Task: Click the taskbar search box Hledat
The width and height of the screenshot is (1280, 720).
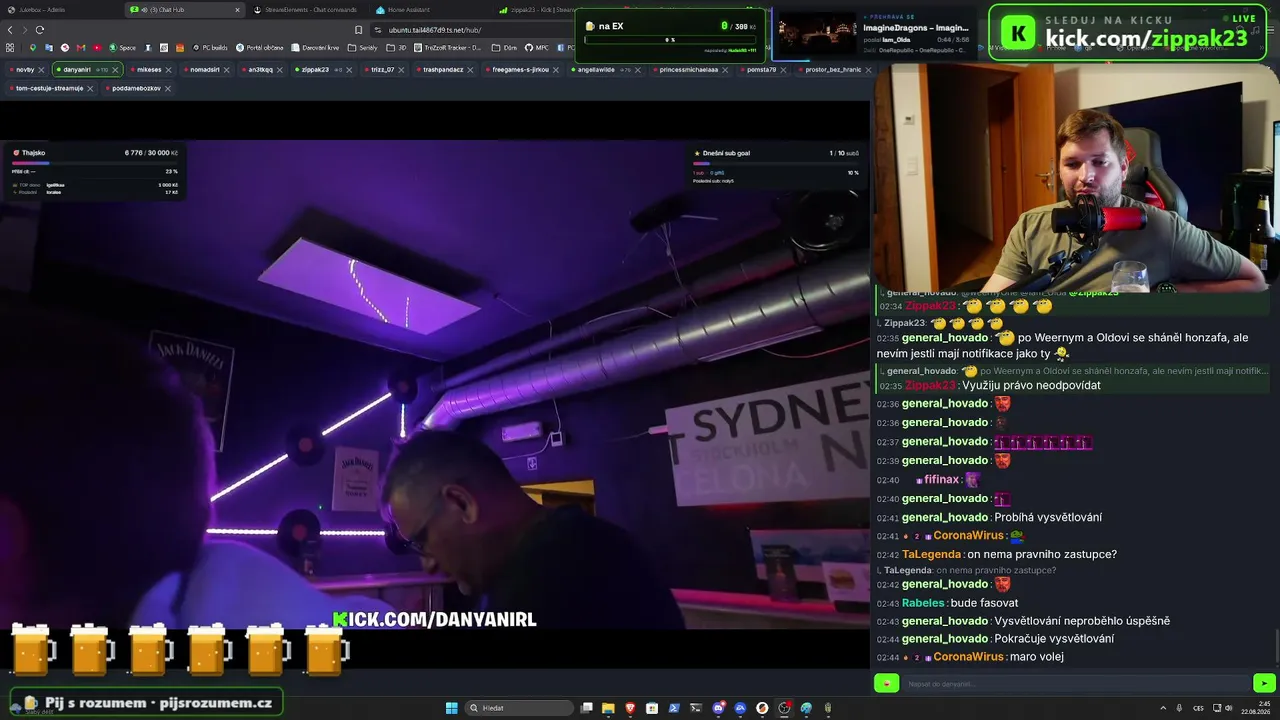Action: click(520, 708)
